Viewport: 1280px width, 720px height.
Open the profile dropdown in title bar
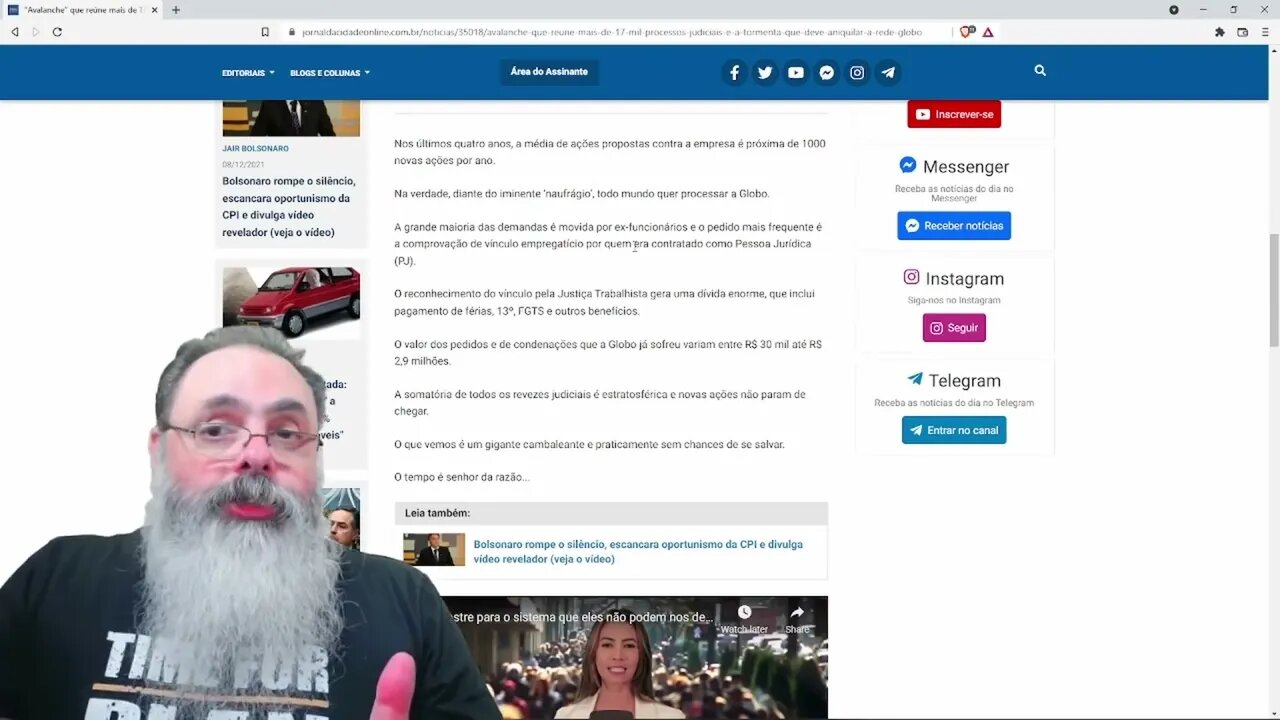click(1174, 10)
